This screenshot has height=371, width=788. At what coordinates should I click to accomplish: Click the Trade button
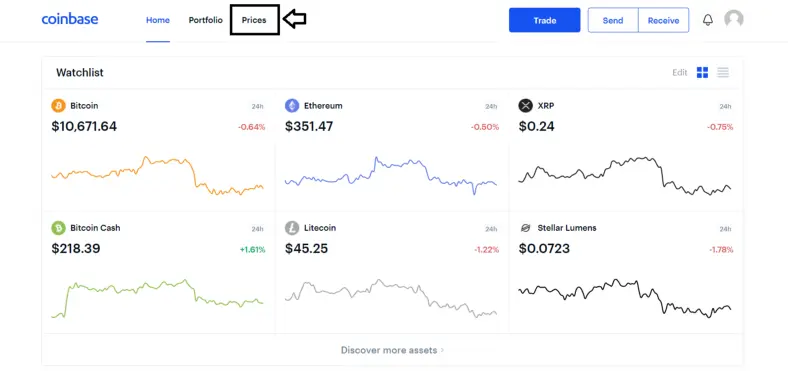tap(545, 20)
